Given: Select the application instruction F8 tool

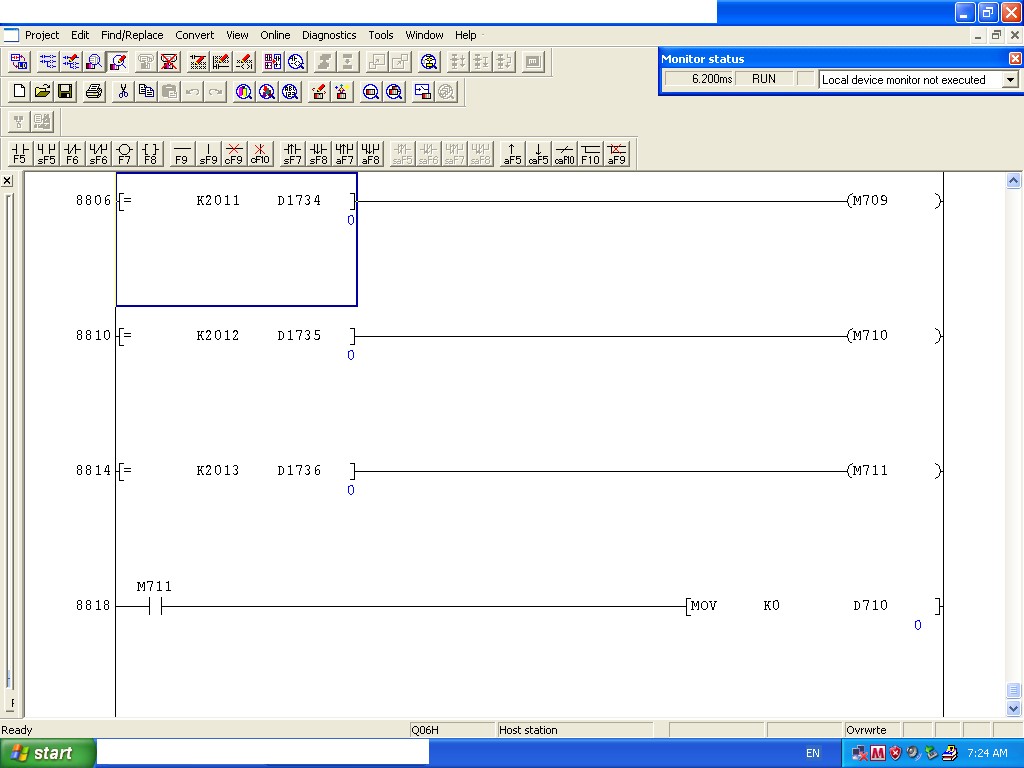Looking at the screenshot, I should coord(149,153).
